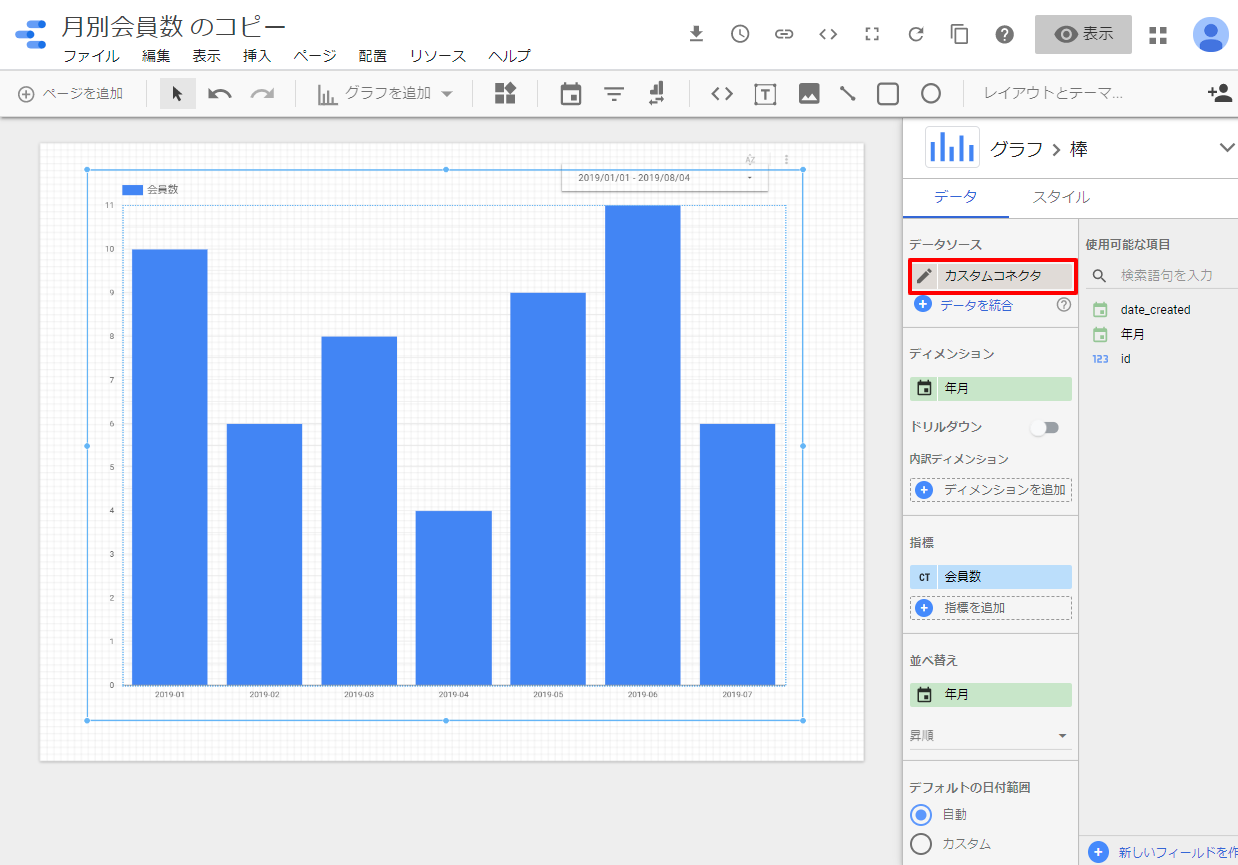Select the 自動 date range radio button
Screen dimensions: 1238x865
click(x=922, y=815)
